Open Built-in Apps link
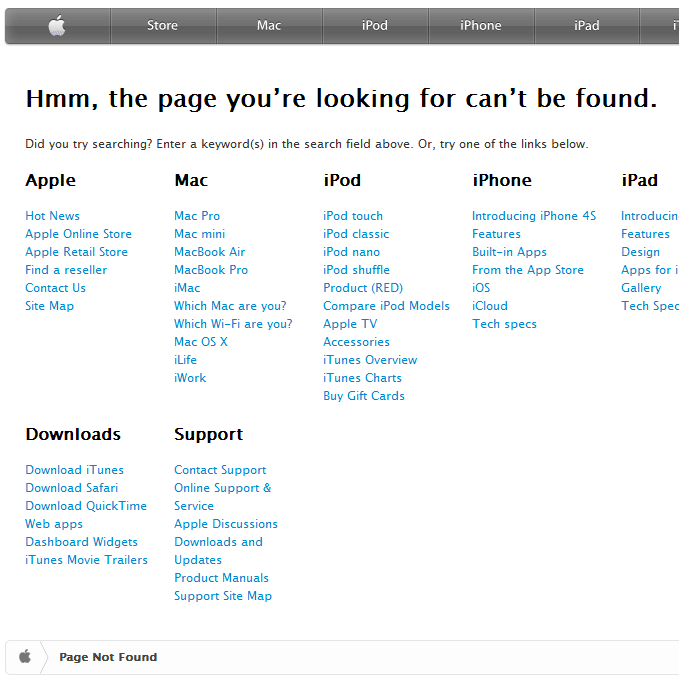The height and width of the screenshot is (679, 679). [509, 252]
